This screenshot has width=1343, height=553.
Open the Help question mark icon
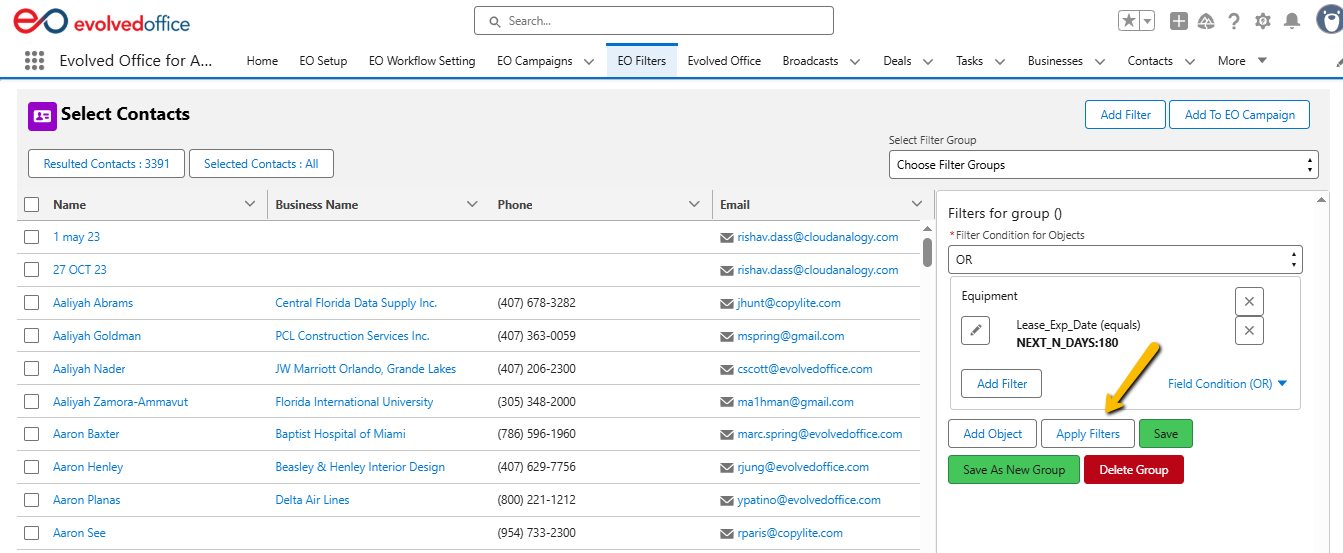coord(1234,20)
